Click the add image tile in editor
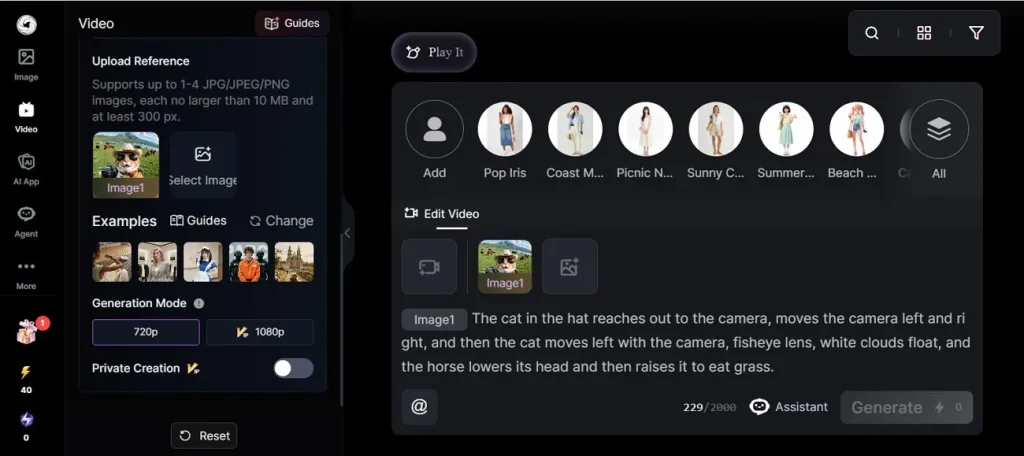Viewport: 1024px width, 456px height. click(x=569, y=267)
